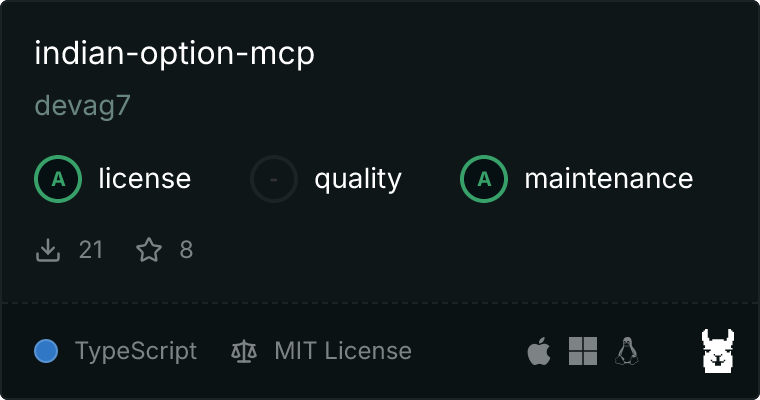Click the quality label text
Image resolution: width=760 pixels, height=400 pixels.
[x=358, y=180]
